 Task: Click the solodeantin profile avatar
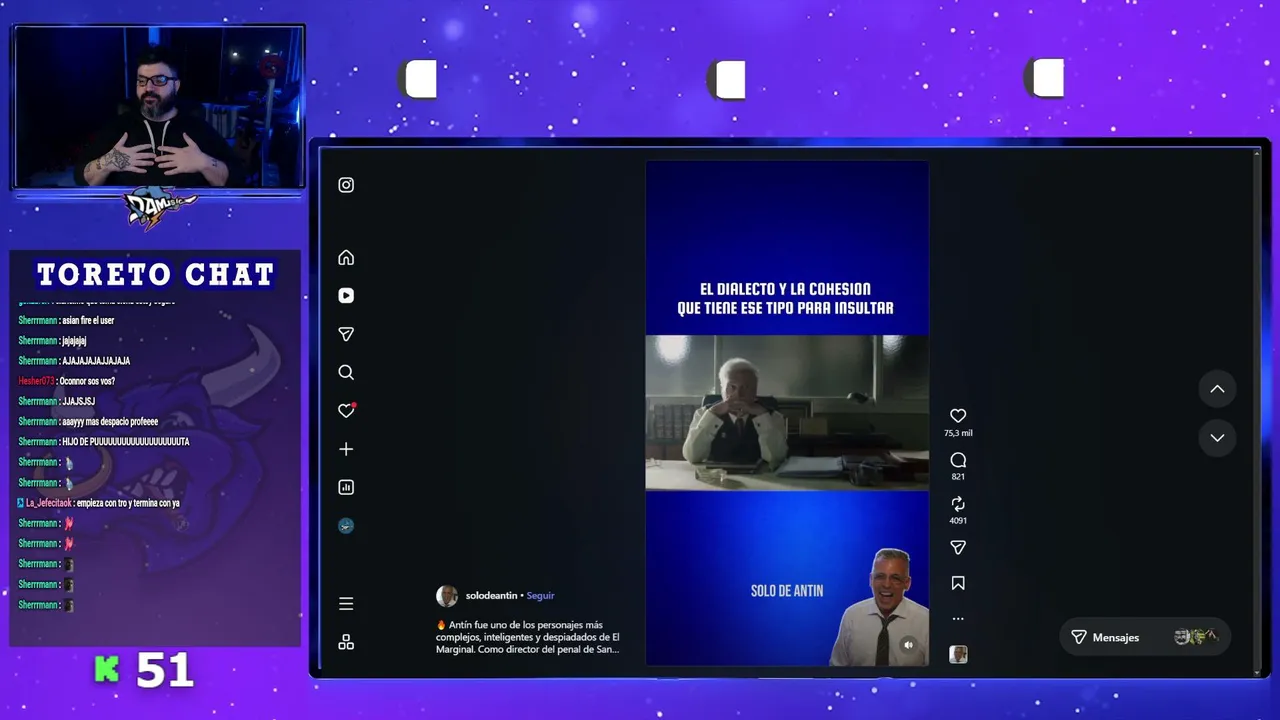pos(447,596)
